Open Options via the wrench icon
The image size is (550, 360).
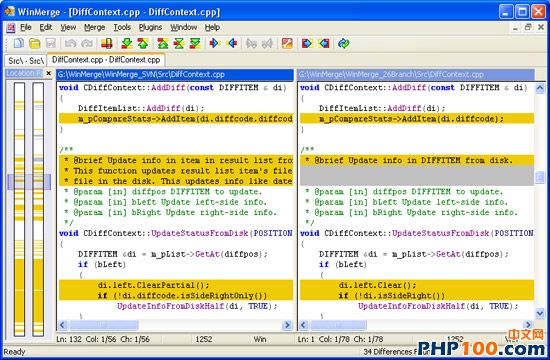click(x=287, y=44)
